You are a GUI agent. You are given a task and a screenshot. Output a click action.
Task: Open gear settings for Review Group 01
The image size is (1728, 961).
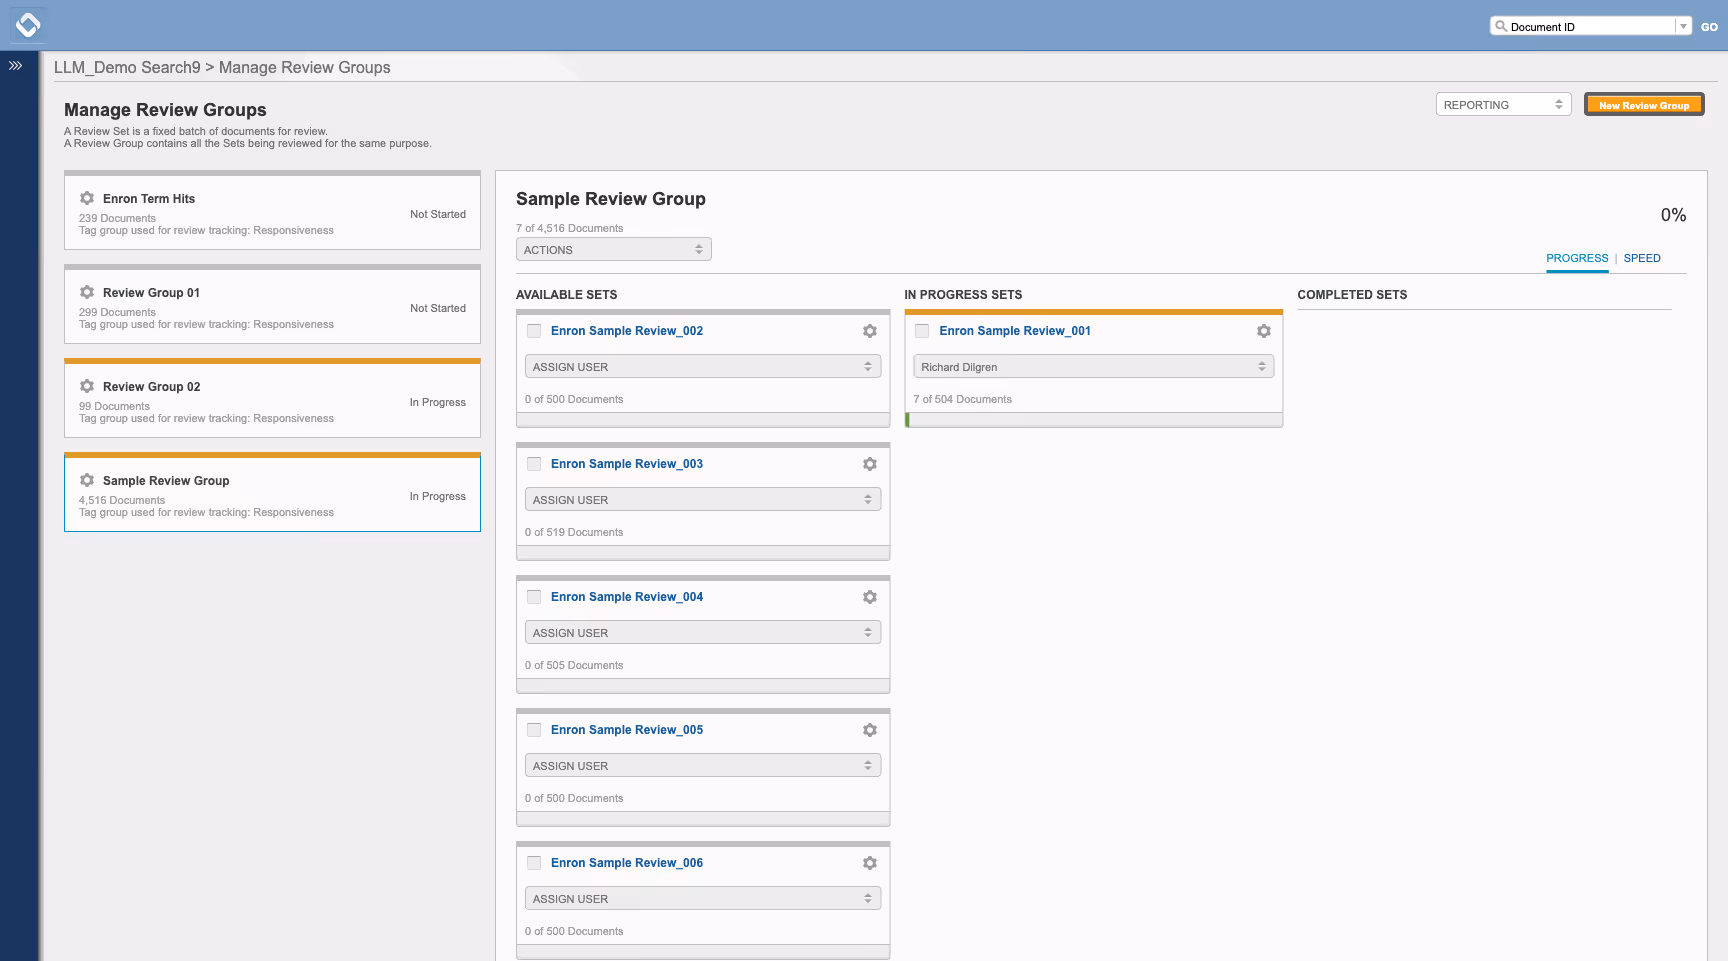pos(87,292)
